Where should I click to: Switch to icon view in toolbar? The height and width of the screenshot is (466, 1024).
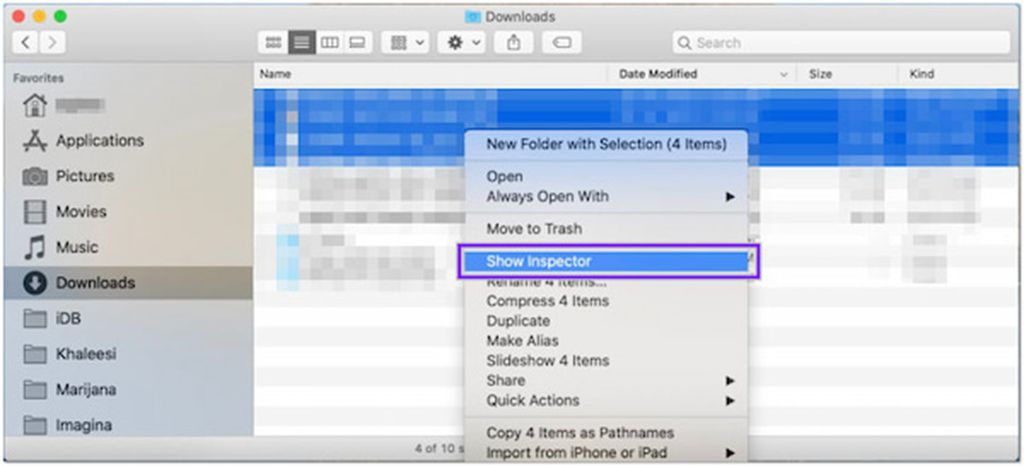(x=272, y=43)
